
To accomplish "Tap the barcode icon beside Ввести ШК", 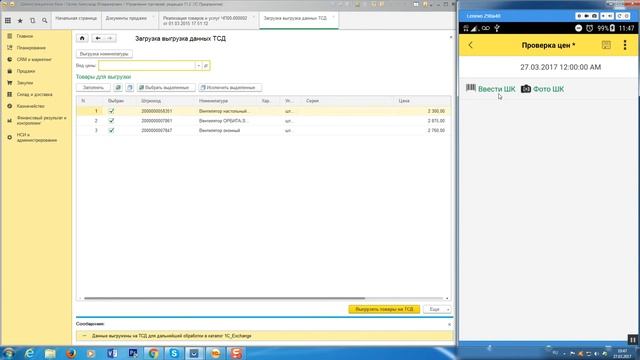I will click(x=471, y=88).
